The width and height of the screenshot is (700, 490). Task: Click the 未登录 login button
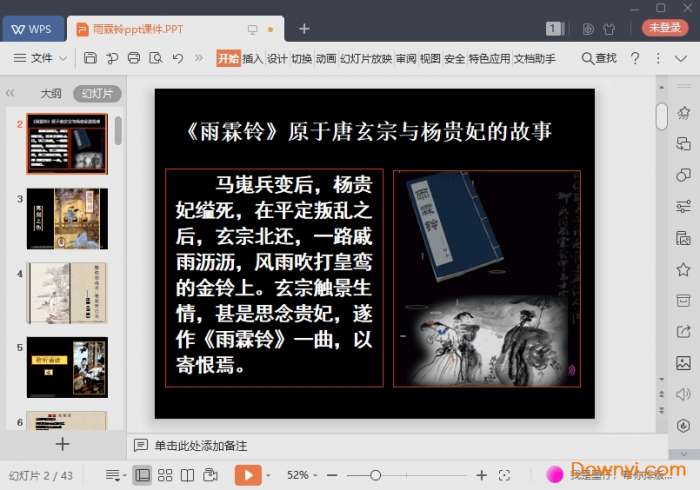664,28
